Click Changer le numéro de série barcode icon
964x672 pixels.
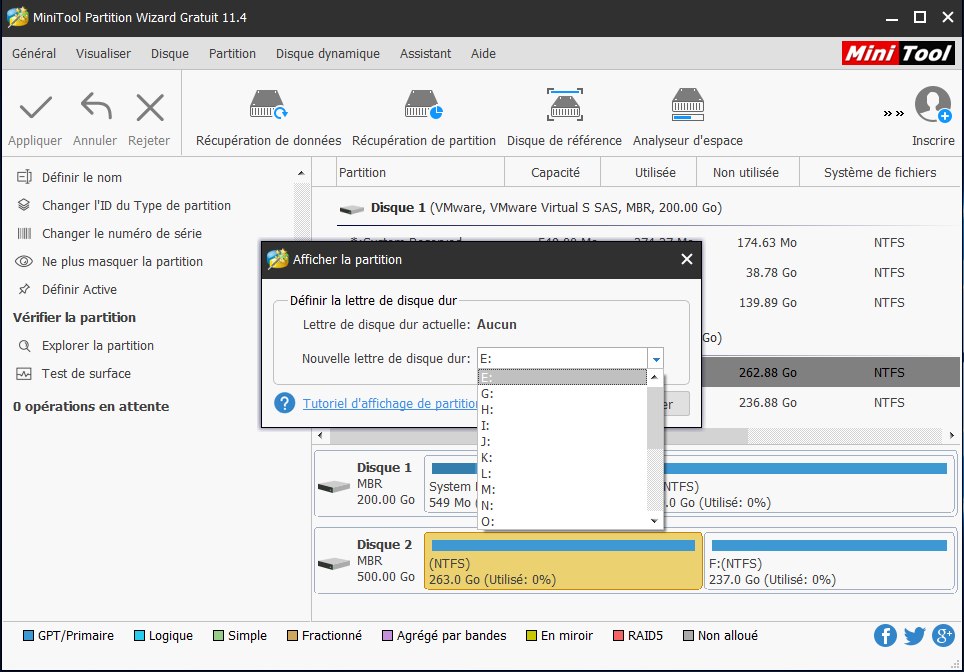[24, 234]
